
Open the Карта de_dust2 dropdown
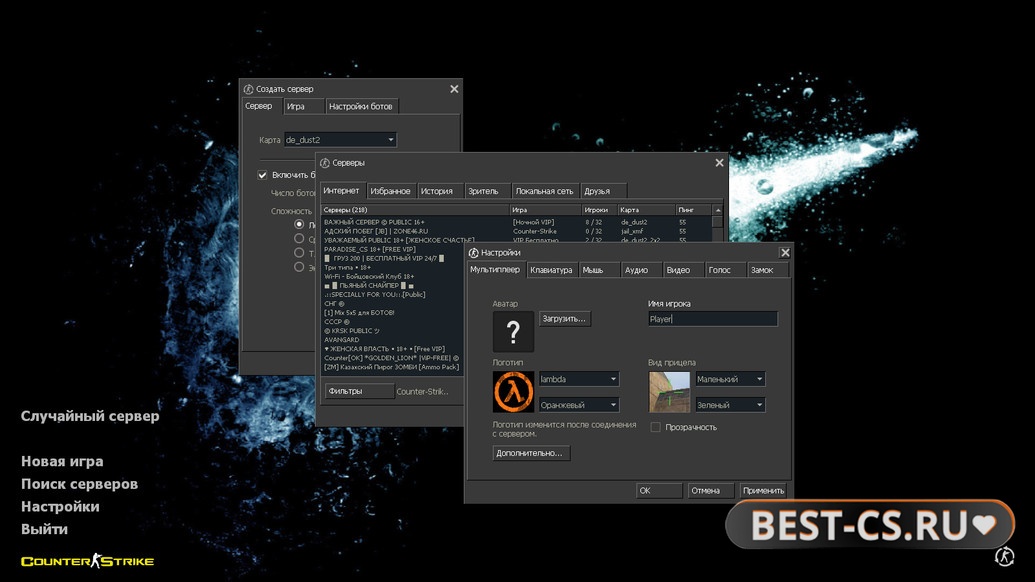pyautogui.click(x=340, y=139)
